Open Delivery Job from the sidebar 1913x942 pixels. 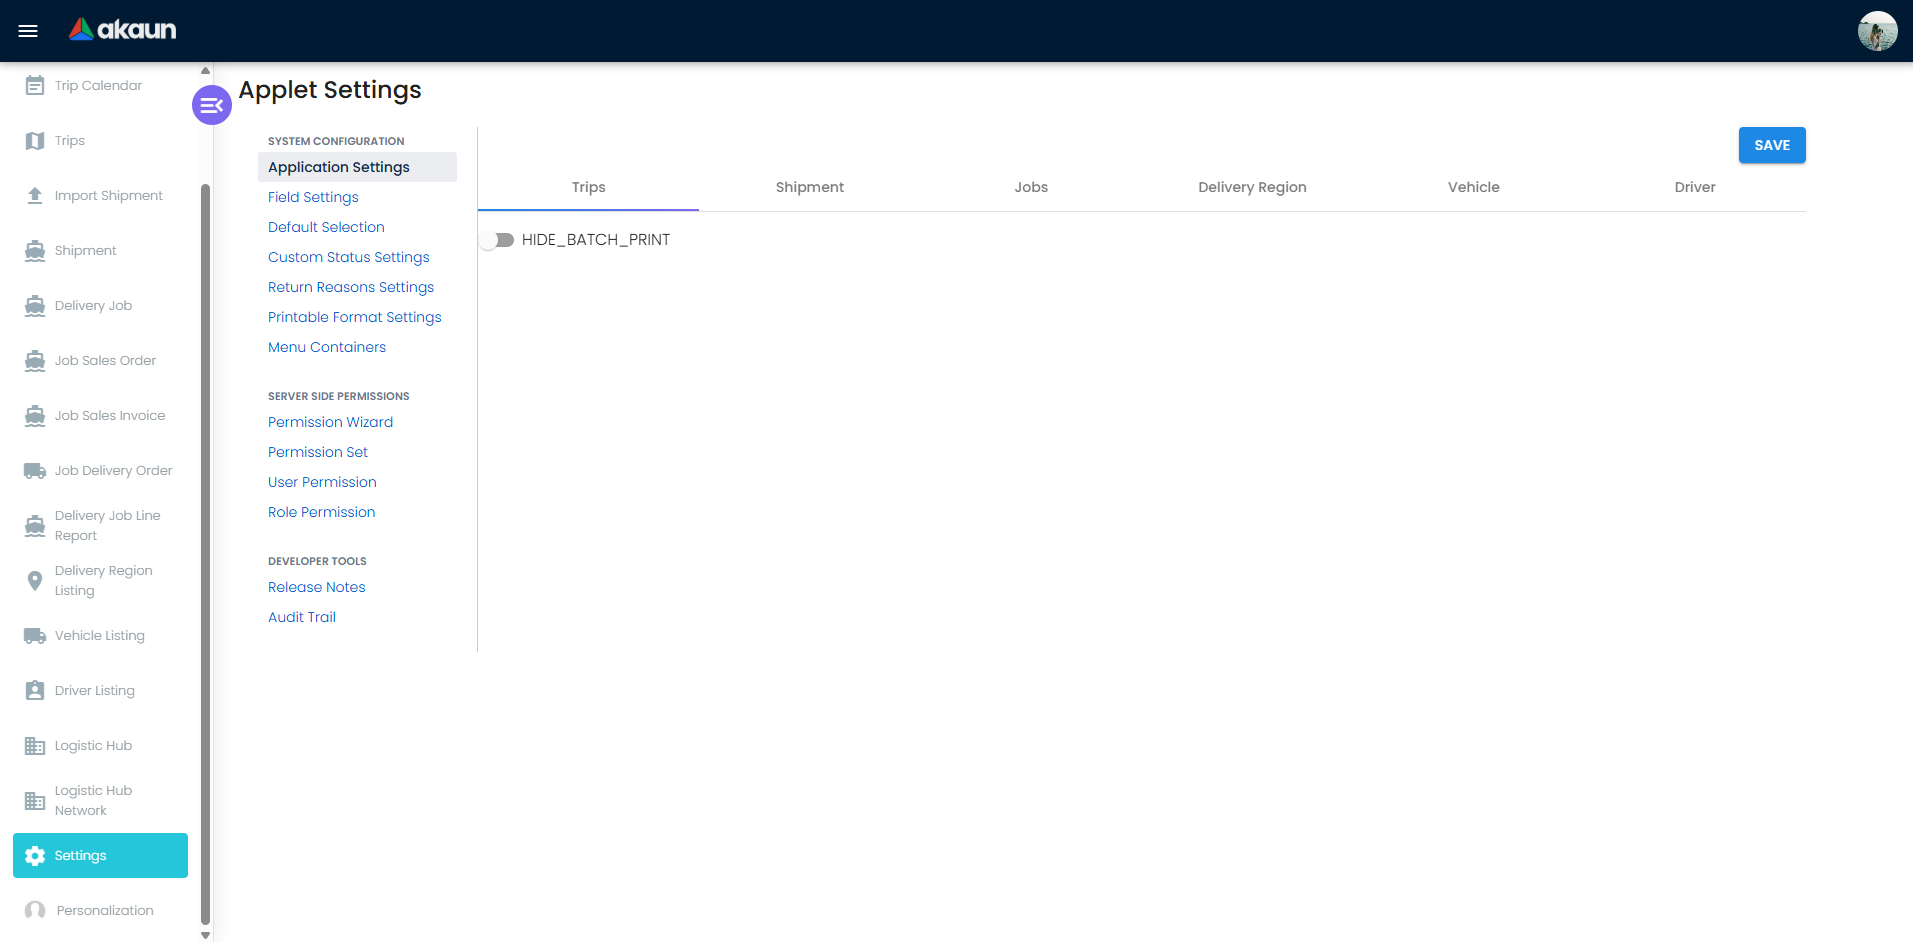[35, 305]
